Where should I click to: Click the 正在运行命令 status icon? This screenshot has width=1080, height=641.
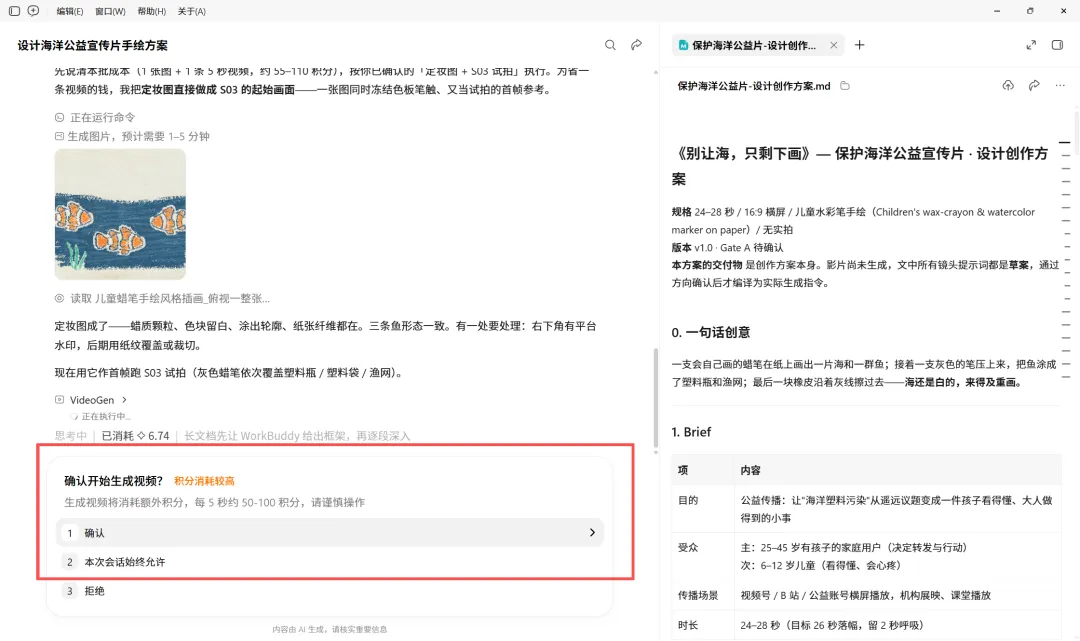tap(59, 118)
